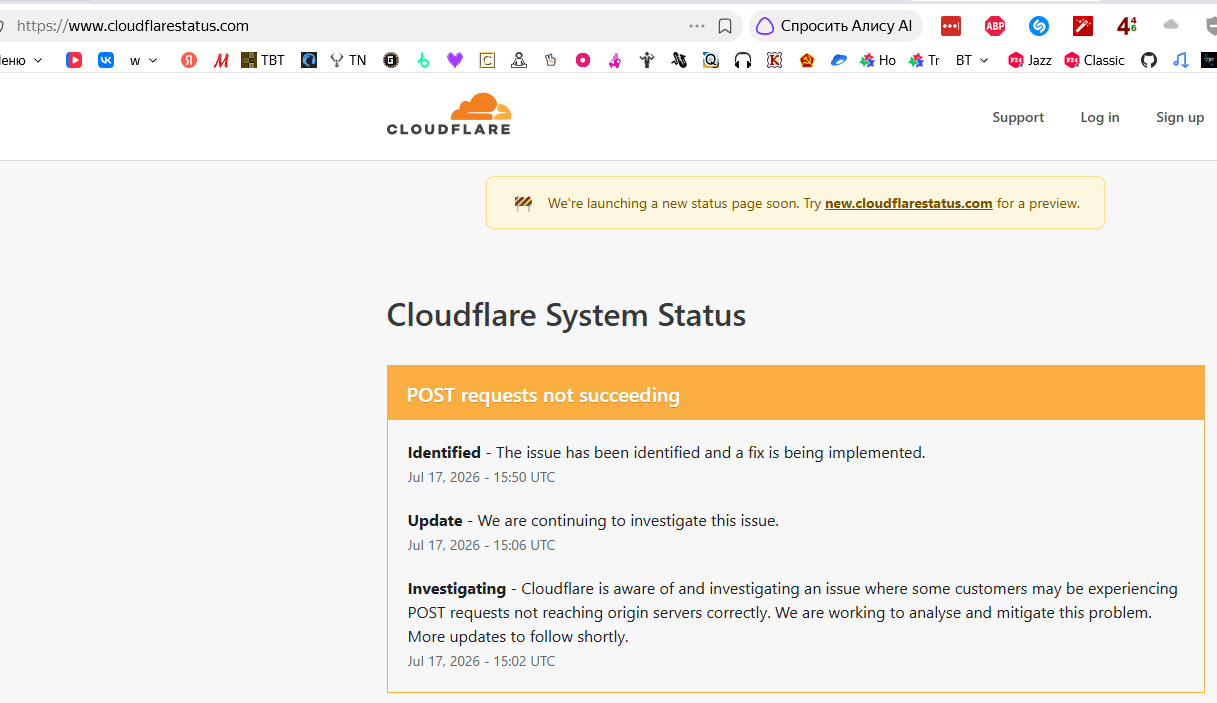Image resolution: width=1217 pixels, height=703 pixels.
Task: Open the red M bookmark
Action: (x=221, y=60)
